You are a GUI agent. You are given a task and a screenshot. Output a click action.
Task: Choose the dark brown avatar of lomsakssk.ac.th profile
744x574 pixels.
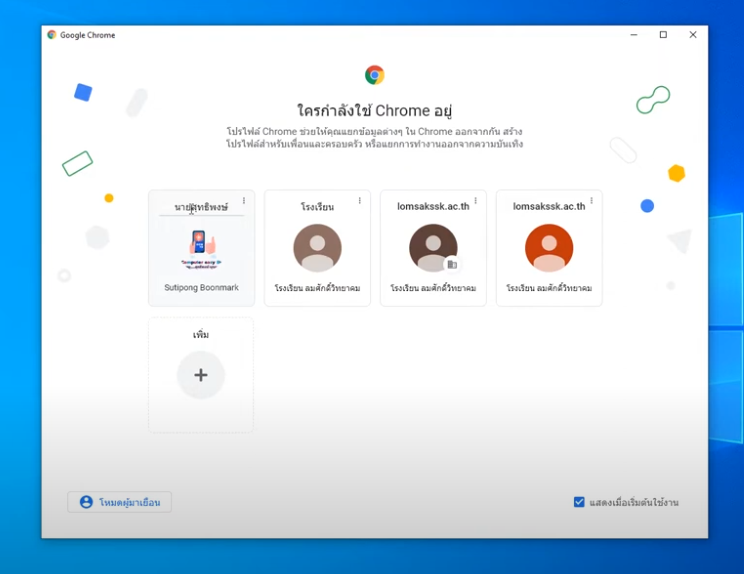pyautogui.click(x=433, y=248)
